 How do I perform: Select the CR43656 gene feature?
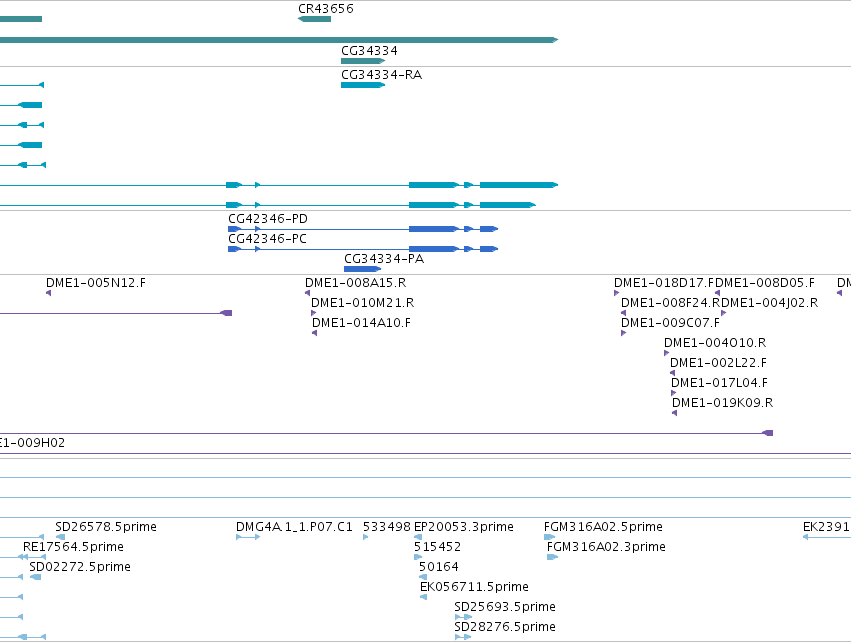tap(314, 19)
